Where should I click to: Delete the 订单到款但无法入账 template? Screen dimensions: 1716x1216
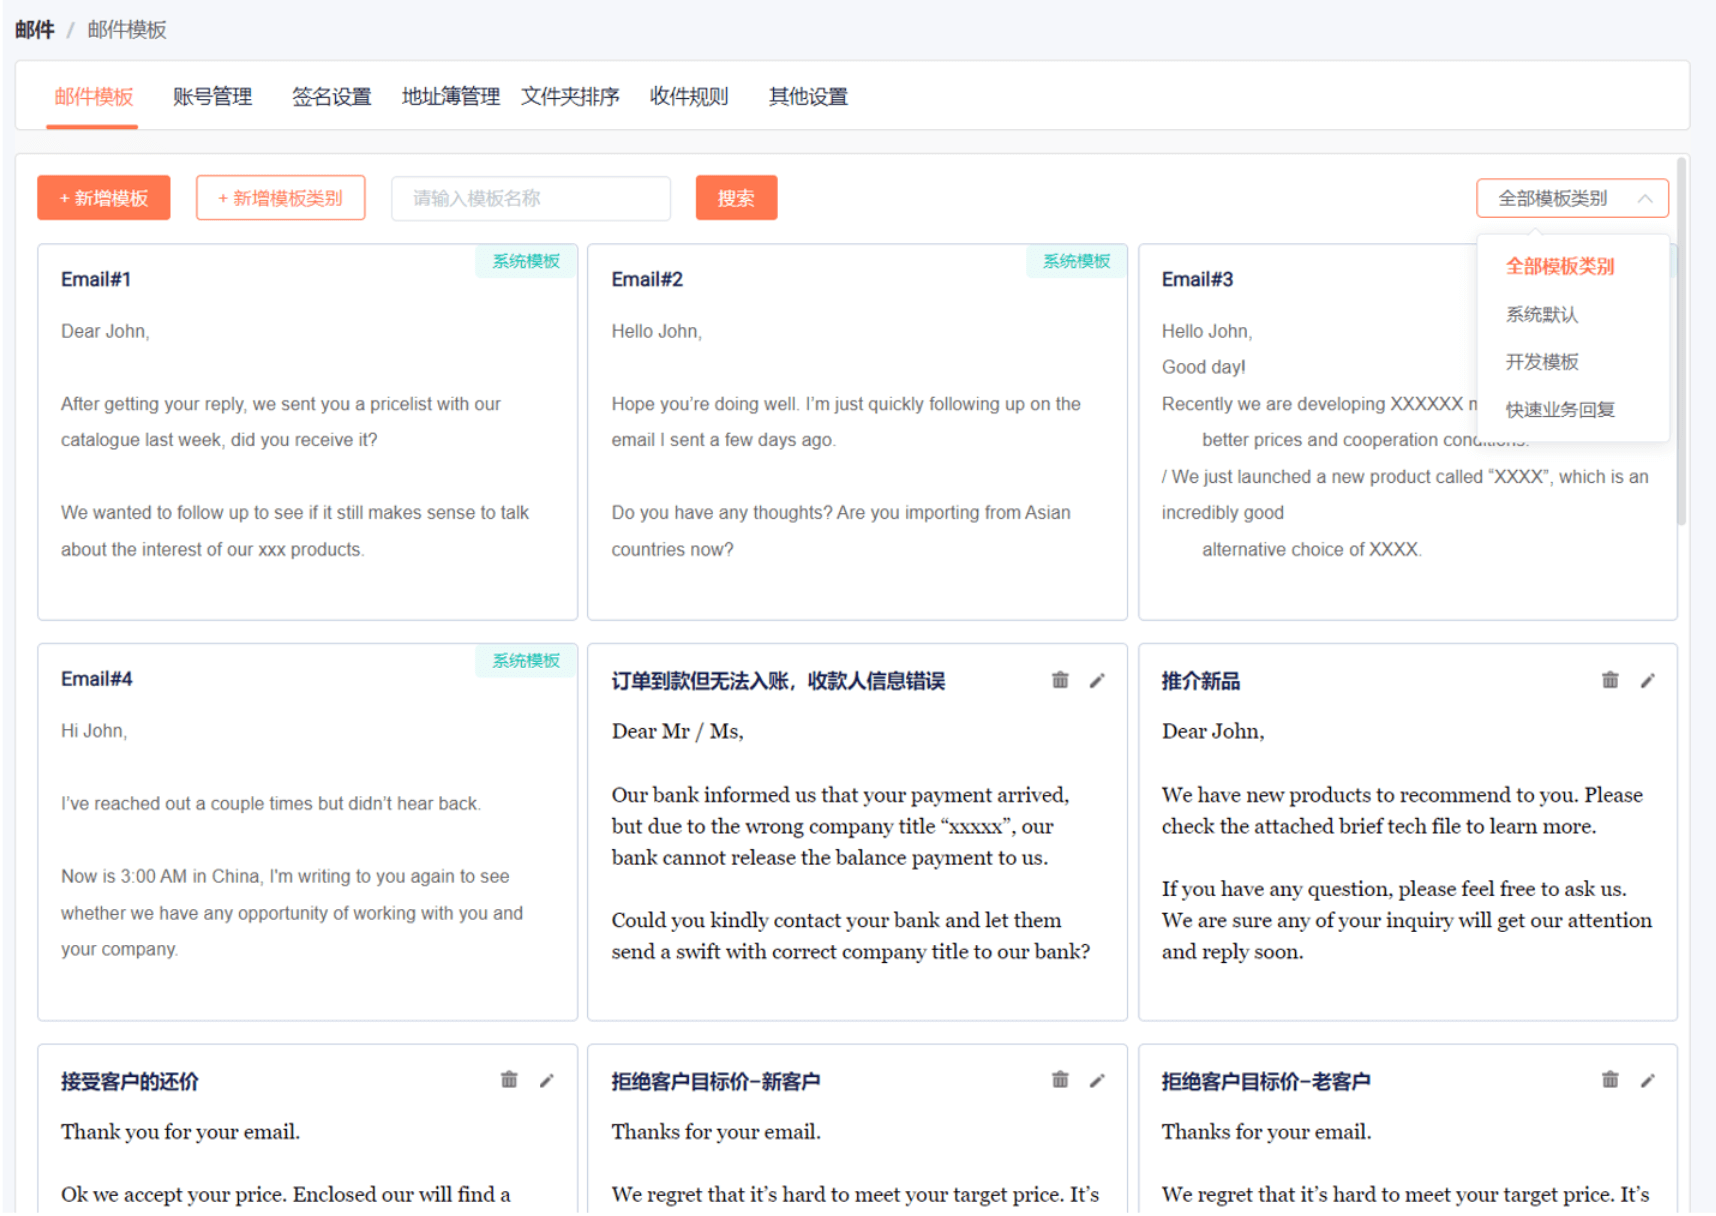(x=1060, y=681)
